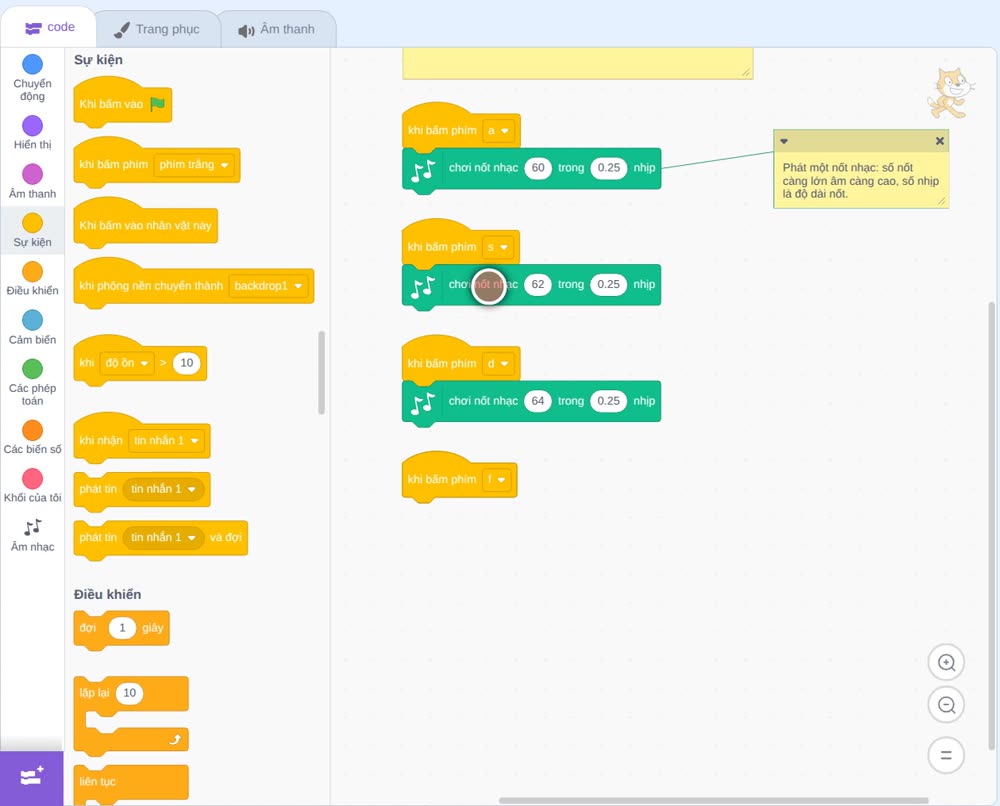
Task: Click the threshold value 10 in độ ồn block
Action: click(x=186, y=363)
